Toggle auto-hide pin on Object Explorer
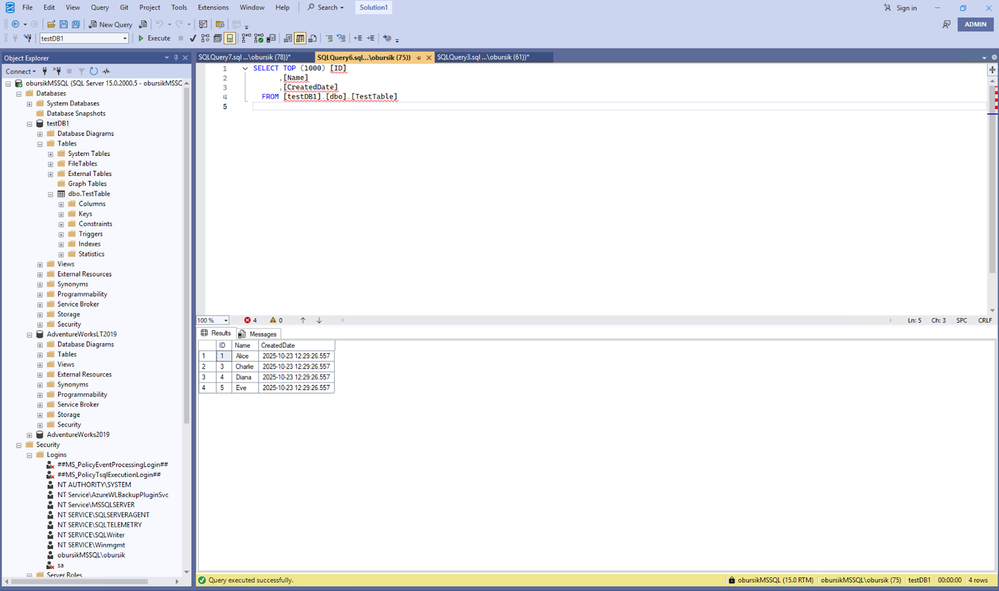This screenshot has width=999, height=591. pyautogui.click(x=176, y=58)
